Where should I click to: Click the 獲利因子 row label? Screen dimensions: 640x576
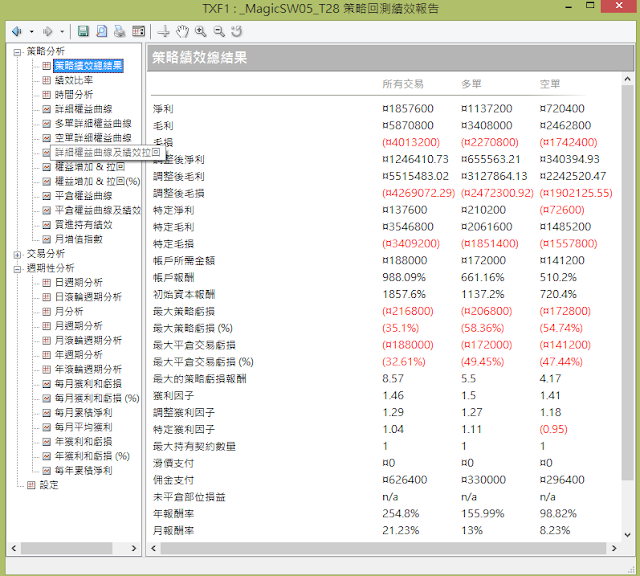coord(173,396)
